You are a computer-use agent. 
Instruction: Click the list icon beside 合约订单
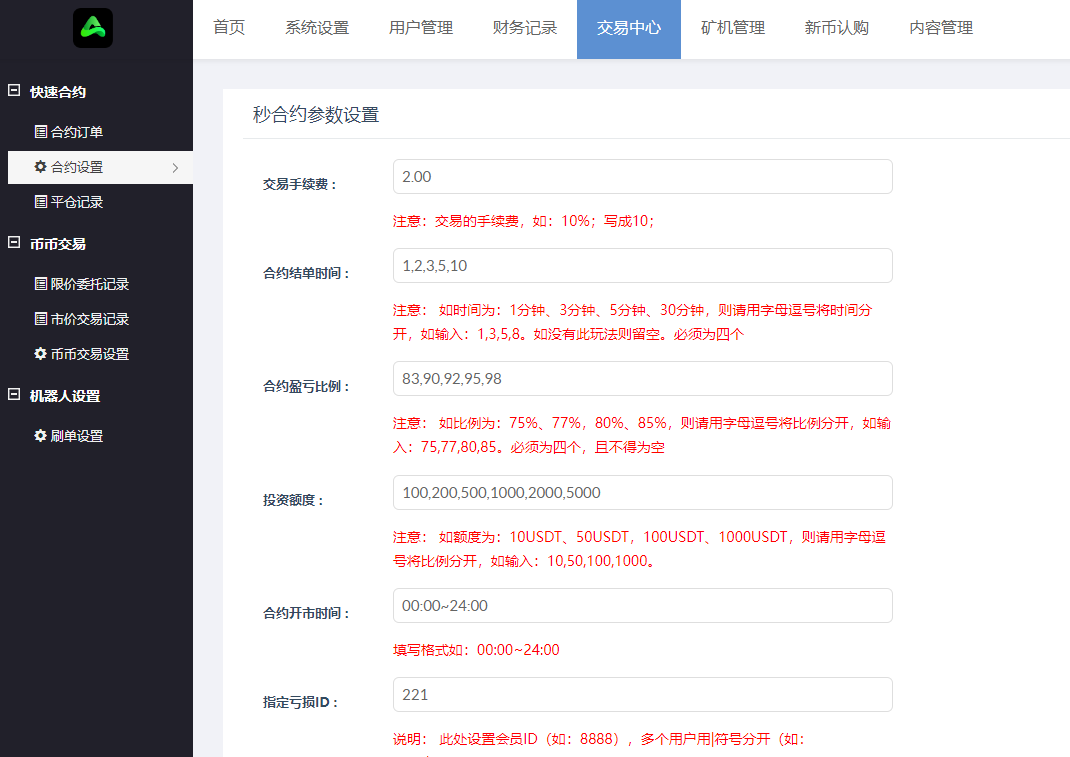pos(41,132)
